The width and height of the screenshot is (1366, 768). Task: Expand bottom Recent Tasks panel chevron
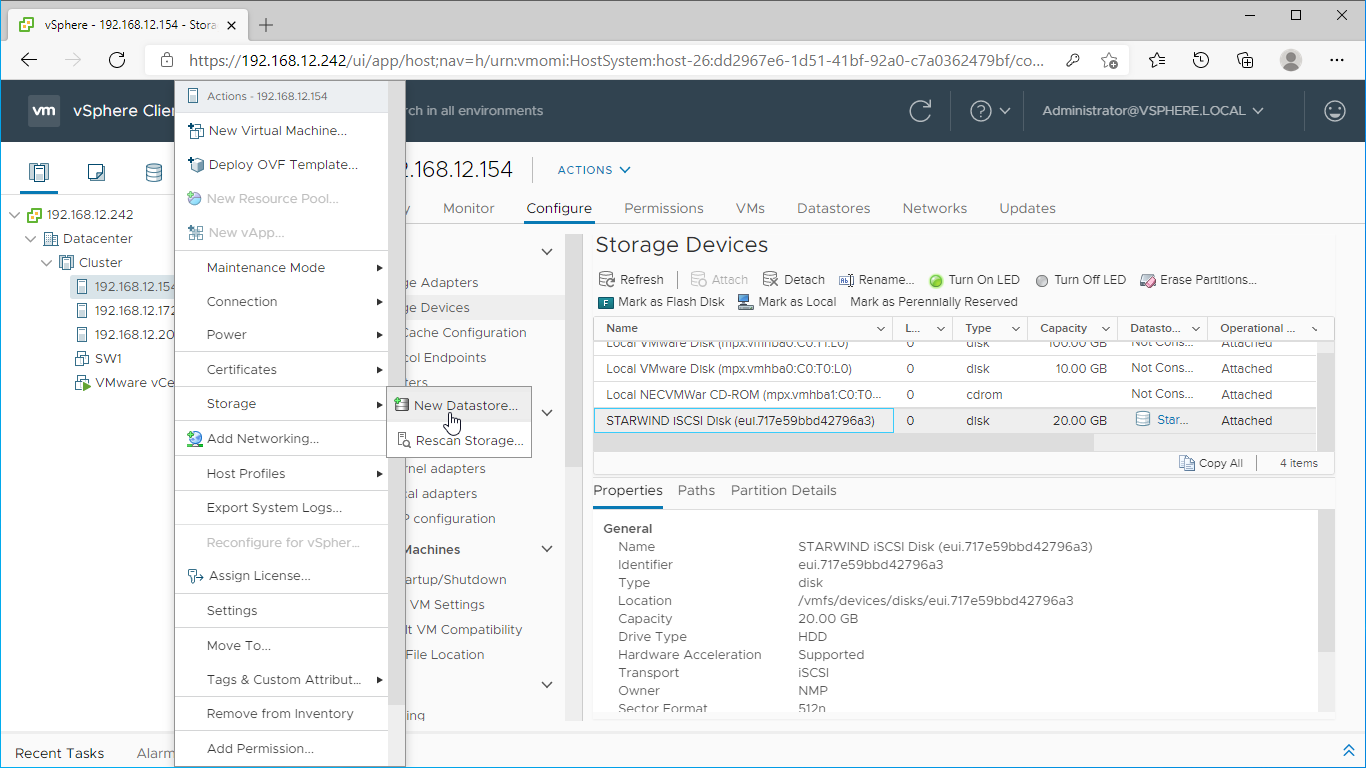coord(1348,750)
